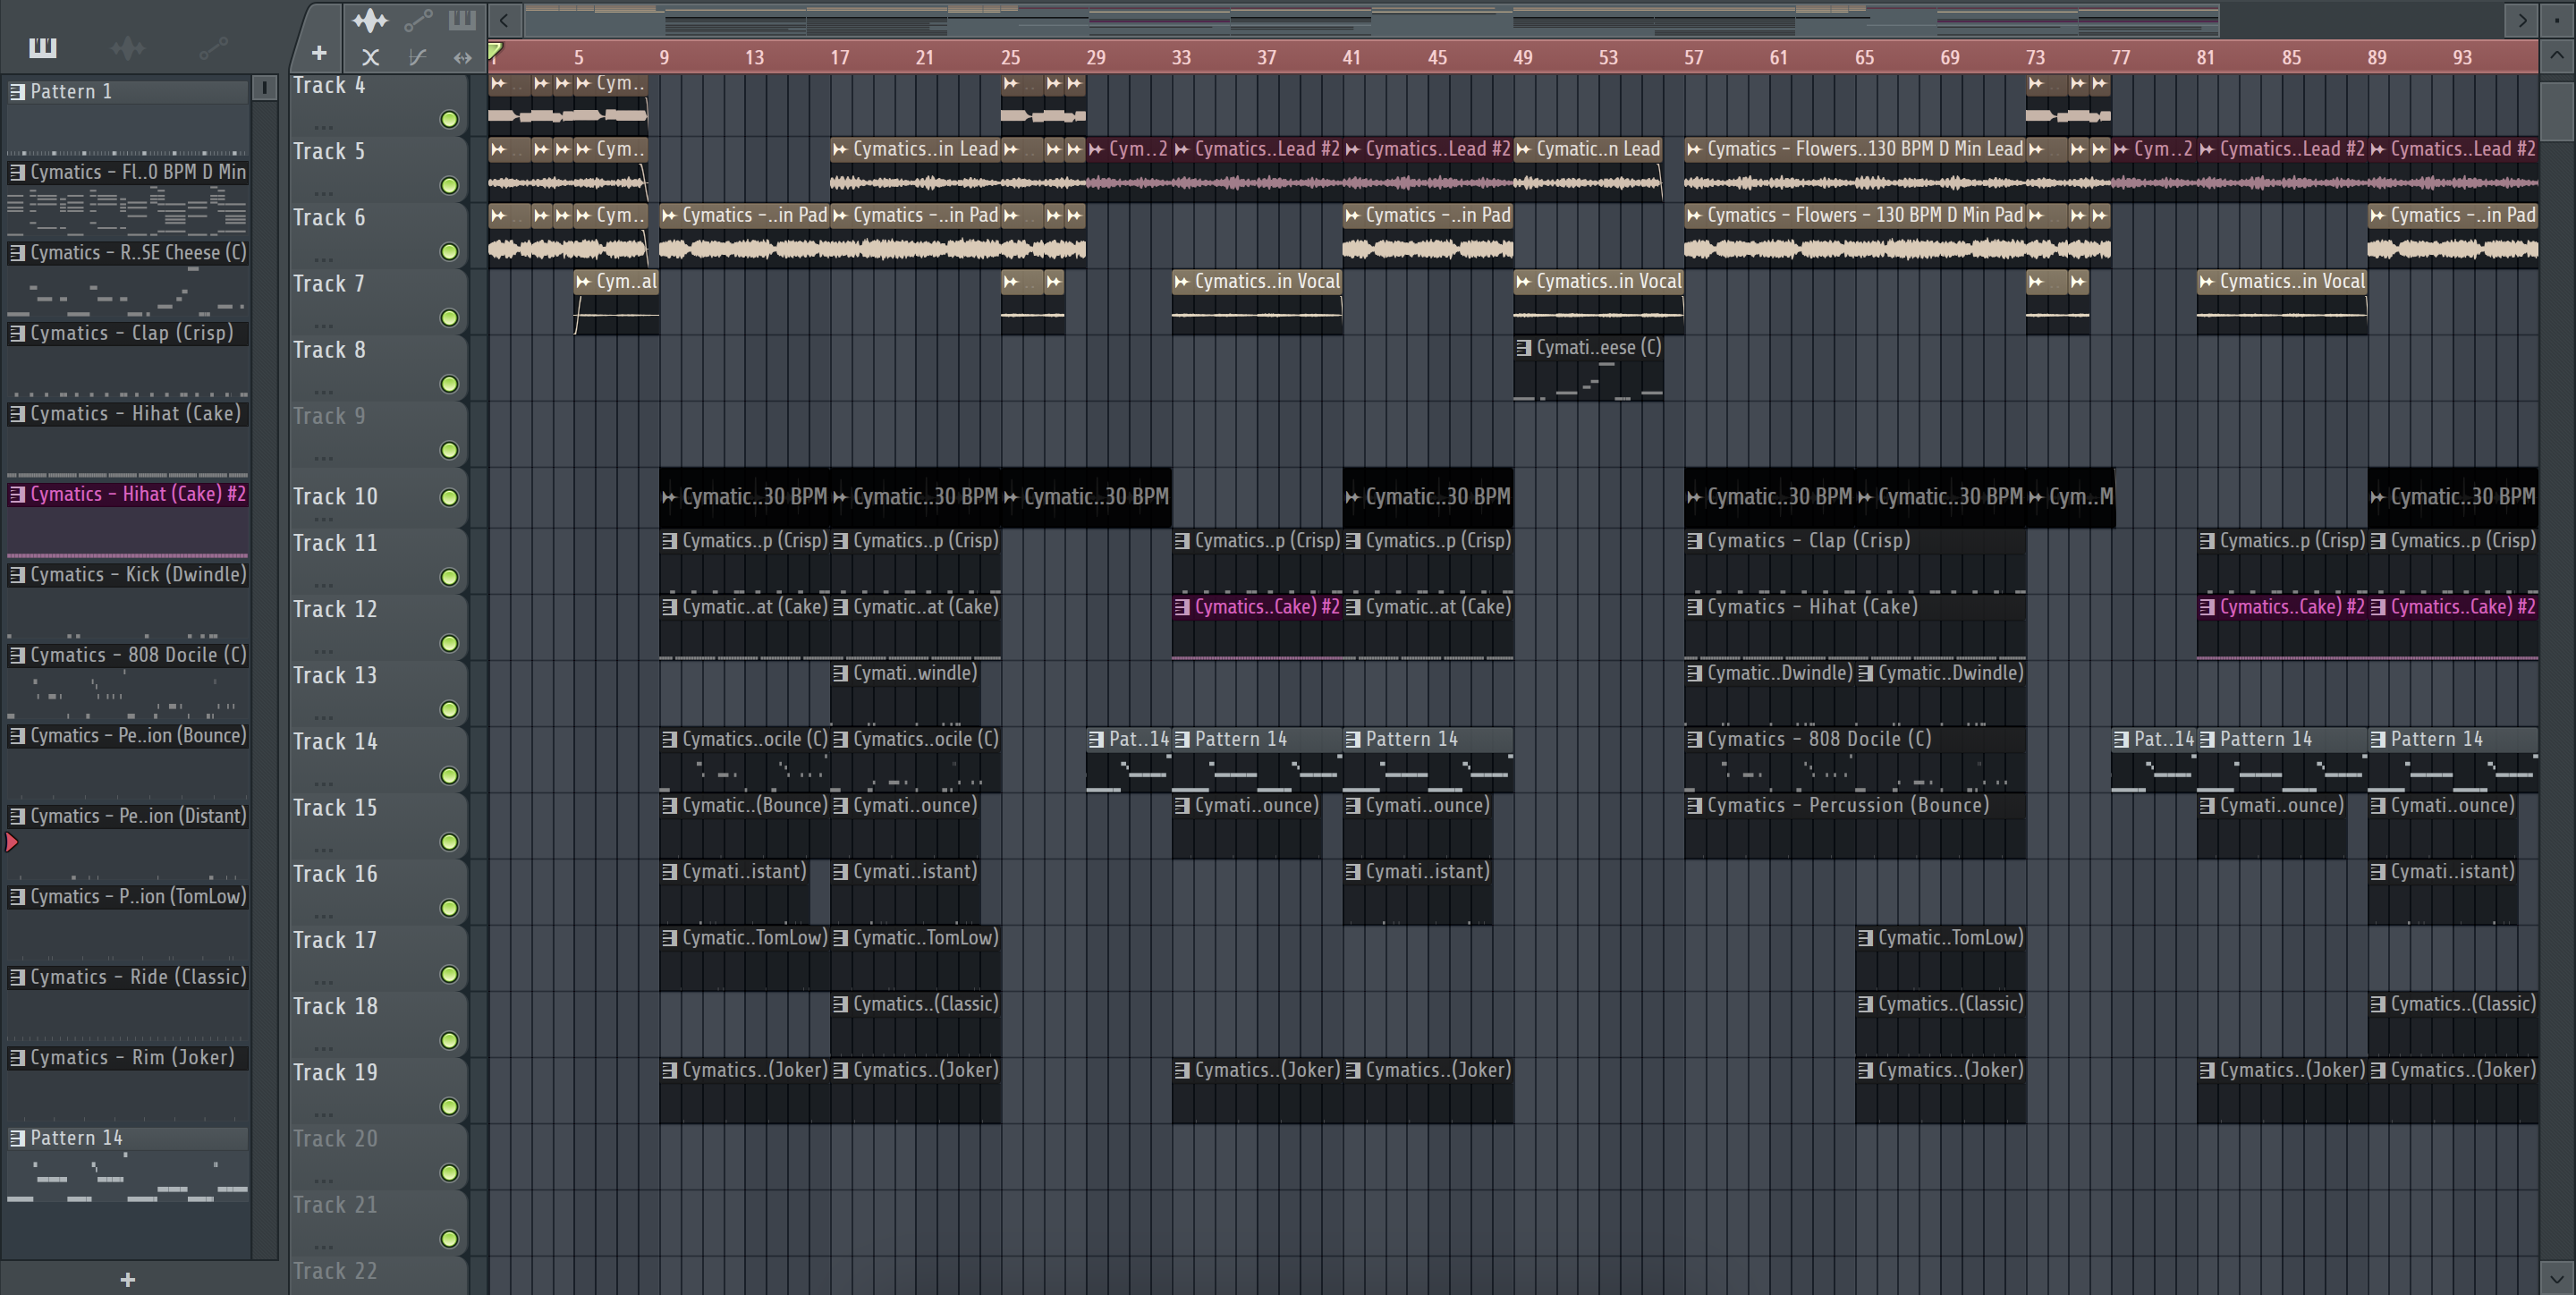The height and width of the screenshot is (1295, 2576).
Task: Click the icon beside Cymatics - Rim (Joker) in picker
Action: click(x=17, y=1058)
